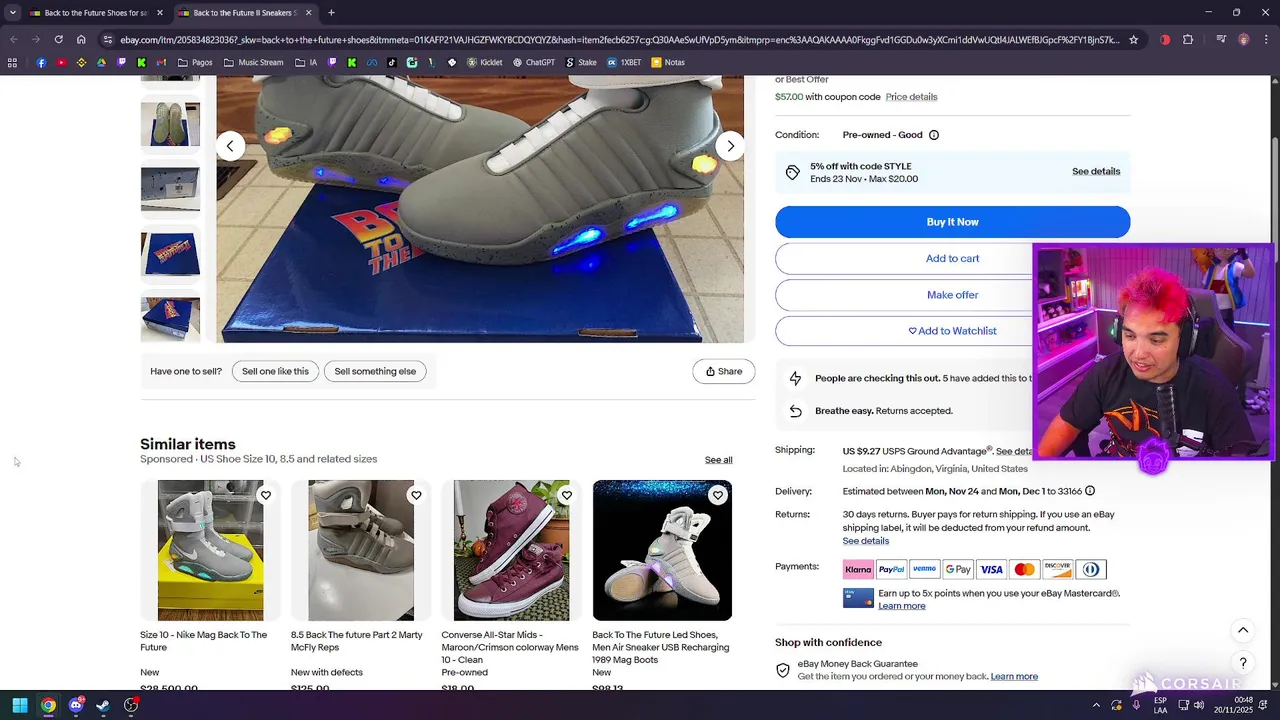Reload the page
Image resolution: width=1280 pixels, height=720 pixels.
pos(58,40)
